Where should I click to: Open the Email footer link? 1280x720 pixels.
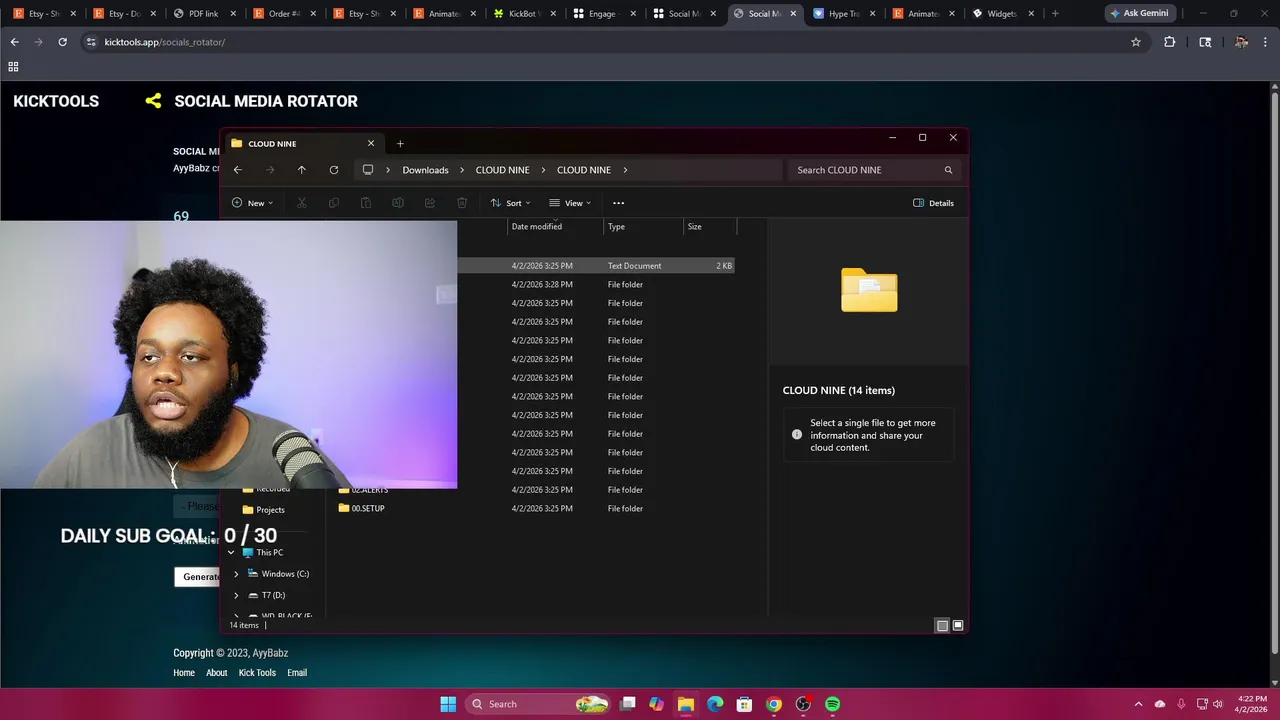coord(297,673)
